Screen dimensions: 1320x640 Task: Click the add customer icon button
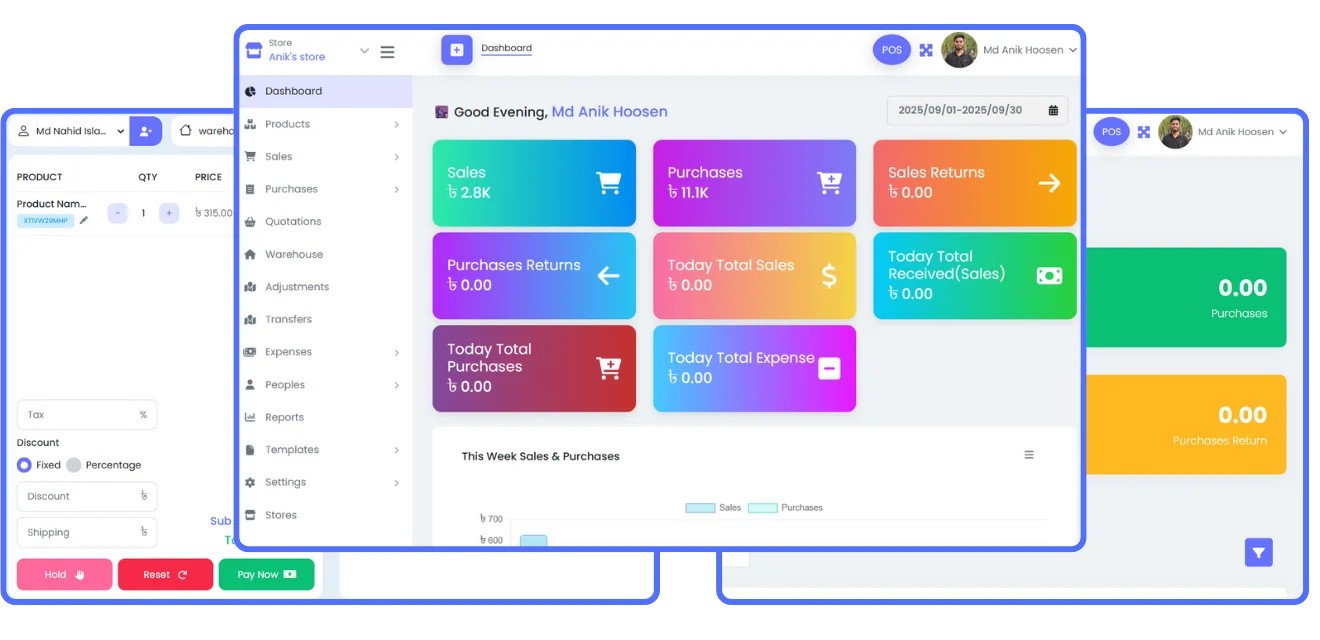point(145,131)
